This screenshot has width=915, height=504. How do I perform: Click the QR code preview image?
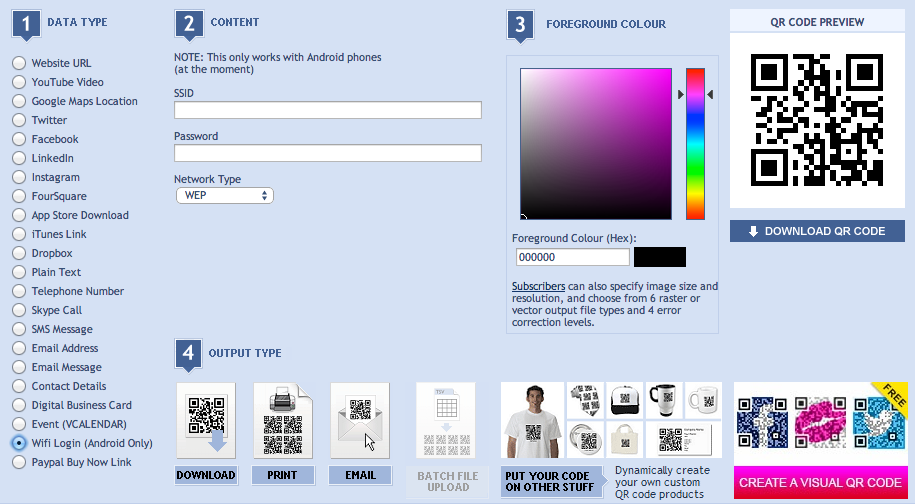[x=817, y=120]
